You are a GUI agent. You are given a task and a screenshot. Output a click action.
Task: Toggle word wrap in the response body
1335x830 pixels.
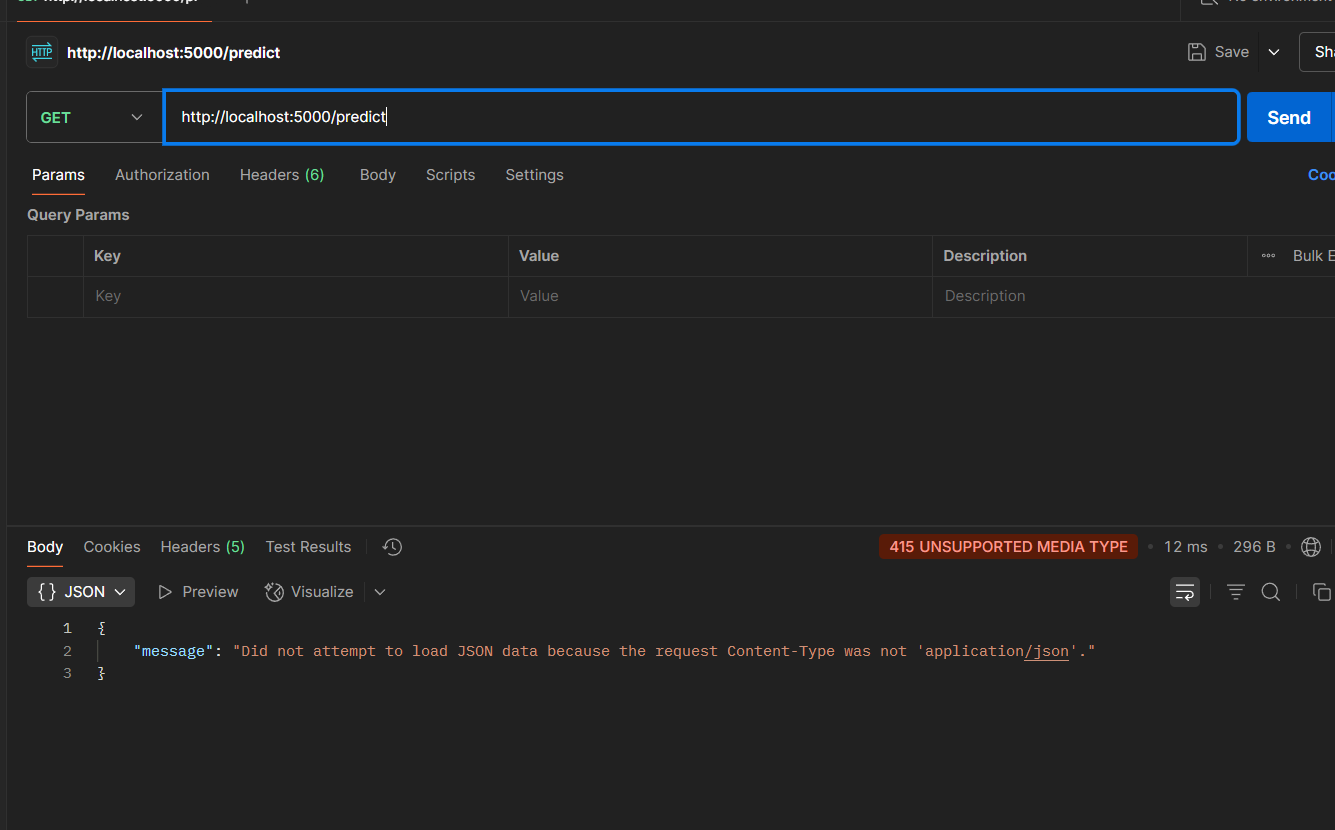click(x=1185, y=592)
